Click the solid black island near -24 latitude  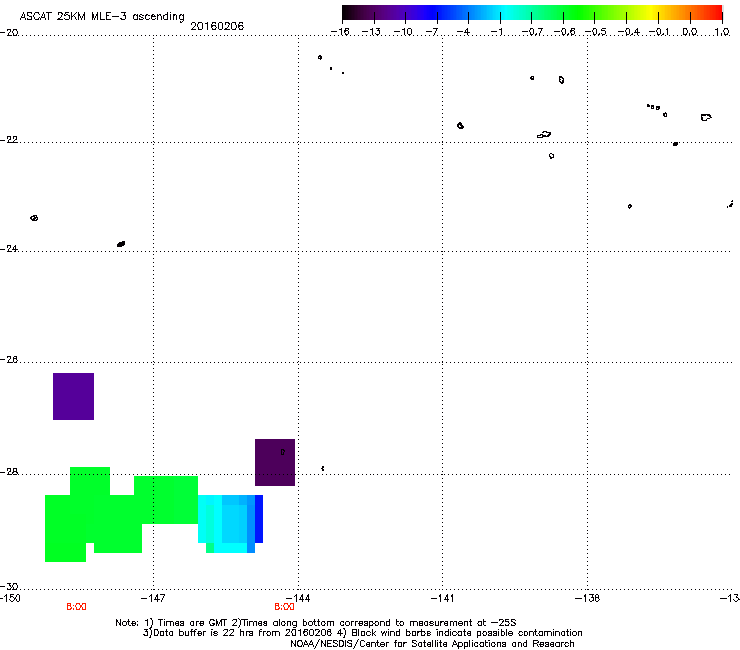coord(121,244)
